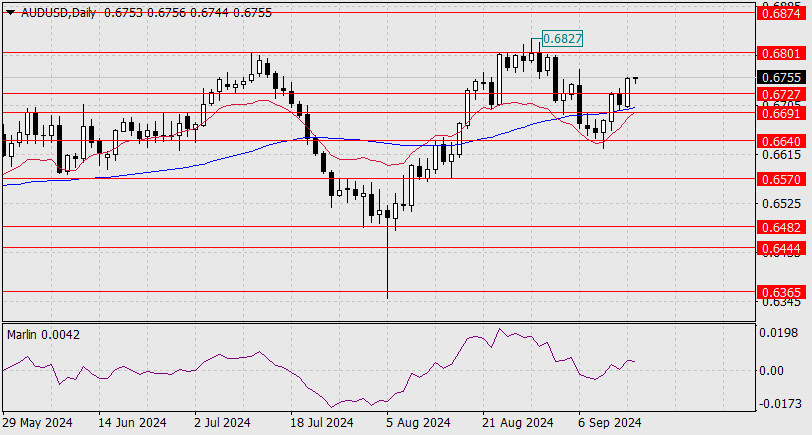Click the 0.6615 price scale value
Viewport: 812px width, 435px height.
click(x=780, y=154)
